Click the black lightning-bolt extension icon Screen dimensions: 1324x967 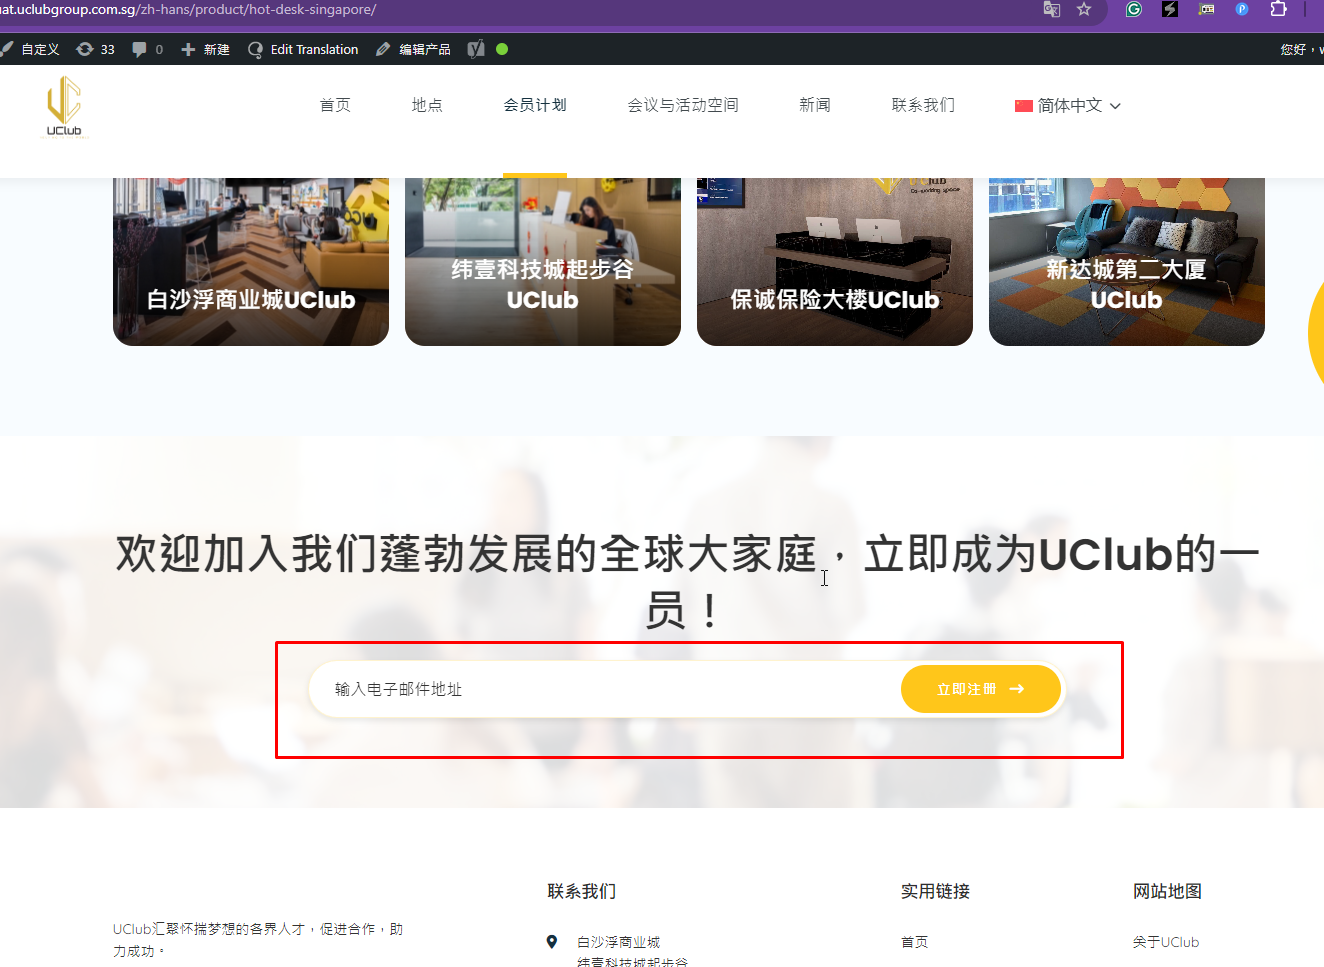(1170, 9)
